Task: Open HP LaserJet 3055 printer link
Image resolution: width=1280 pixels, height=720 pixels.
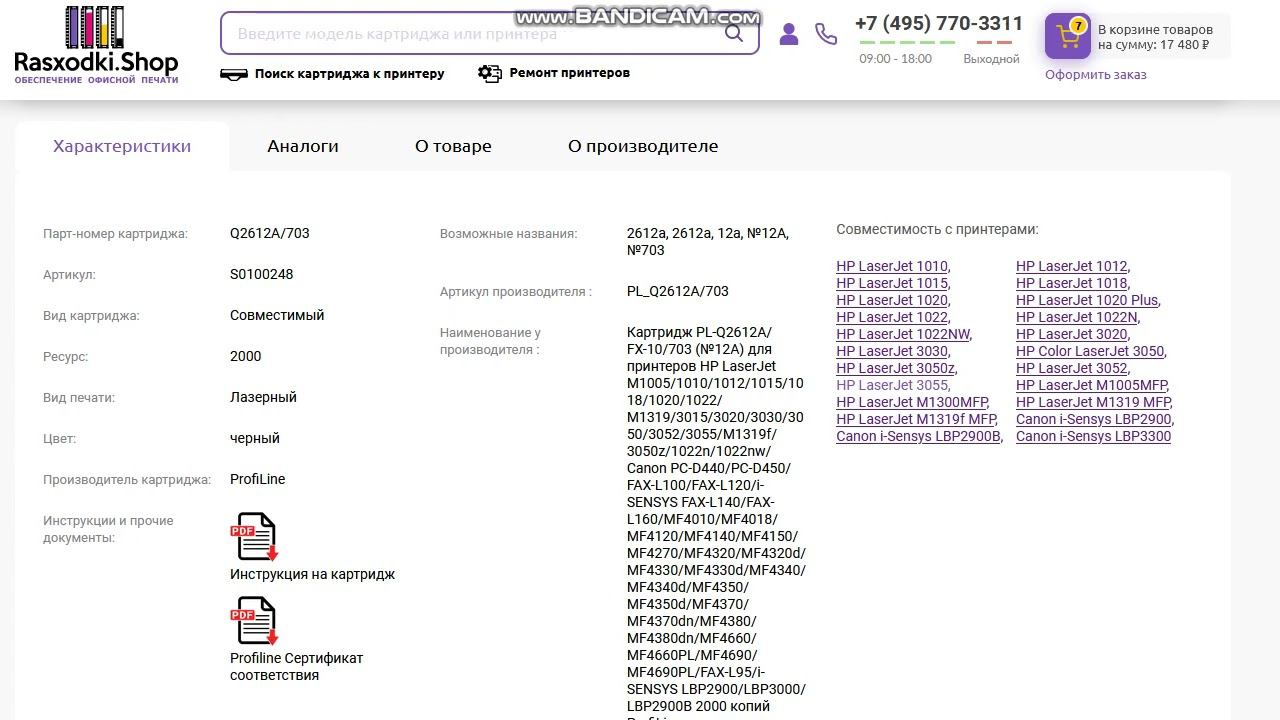Action: pyautogui.click(x=892, y=385)
